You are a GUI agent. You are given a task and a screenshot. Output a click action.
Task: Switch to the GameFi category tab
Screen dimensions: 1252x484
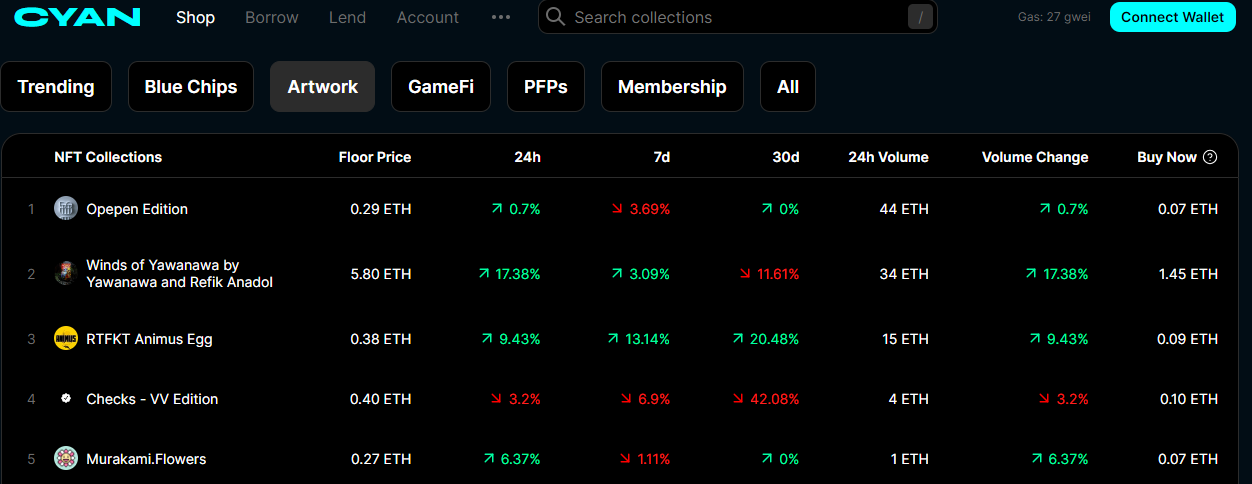441,87
